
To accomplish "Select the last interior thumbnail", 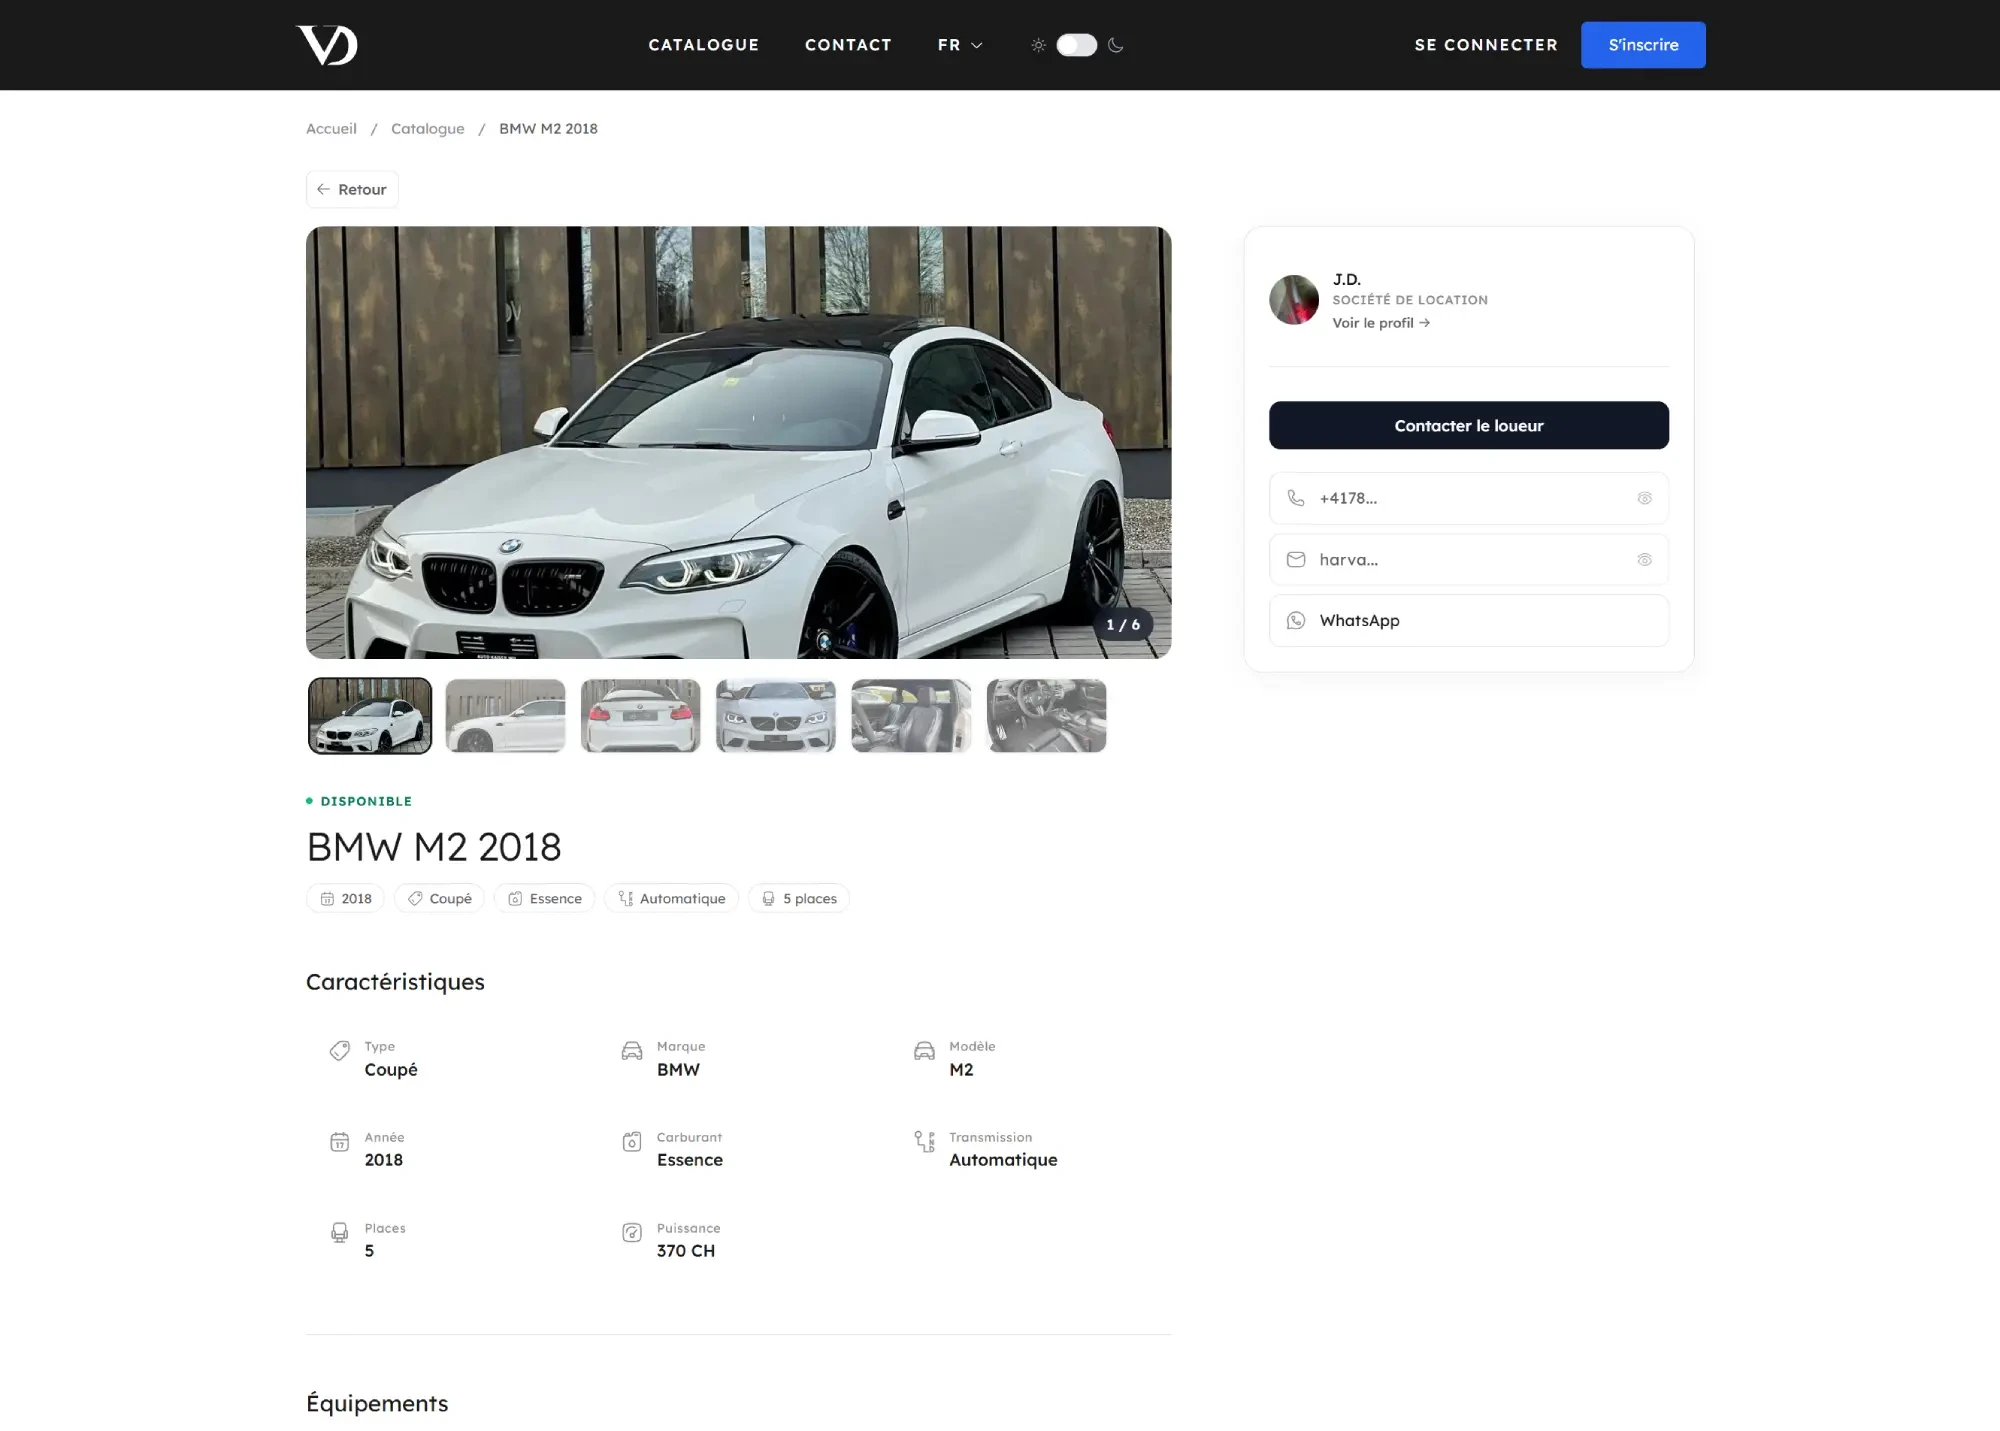I will (x=1047, y=716).
